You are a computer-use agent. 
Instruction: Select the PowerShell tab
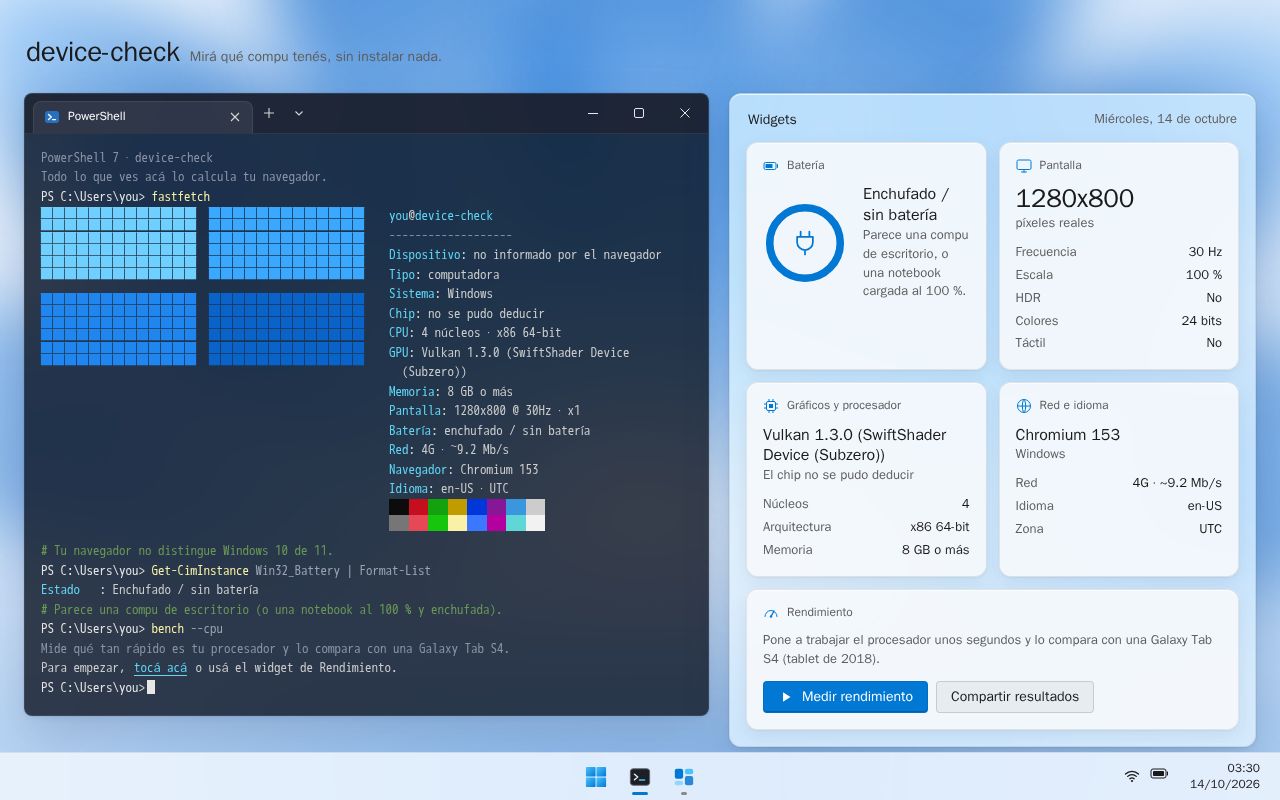pyautogui.click(x=143, y=117)
